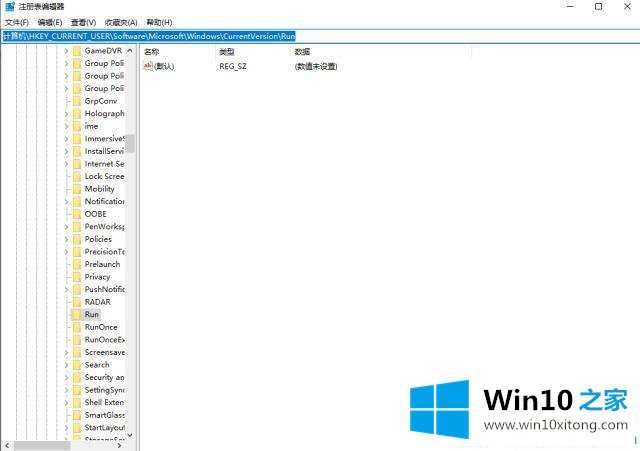Click the Registry Editor title bar icon
Viewport: 640px width, 451px height.
coord(10,7)
